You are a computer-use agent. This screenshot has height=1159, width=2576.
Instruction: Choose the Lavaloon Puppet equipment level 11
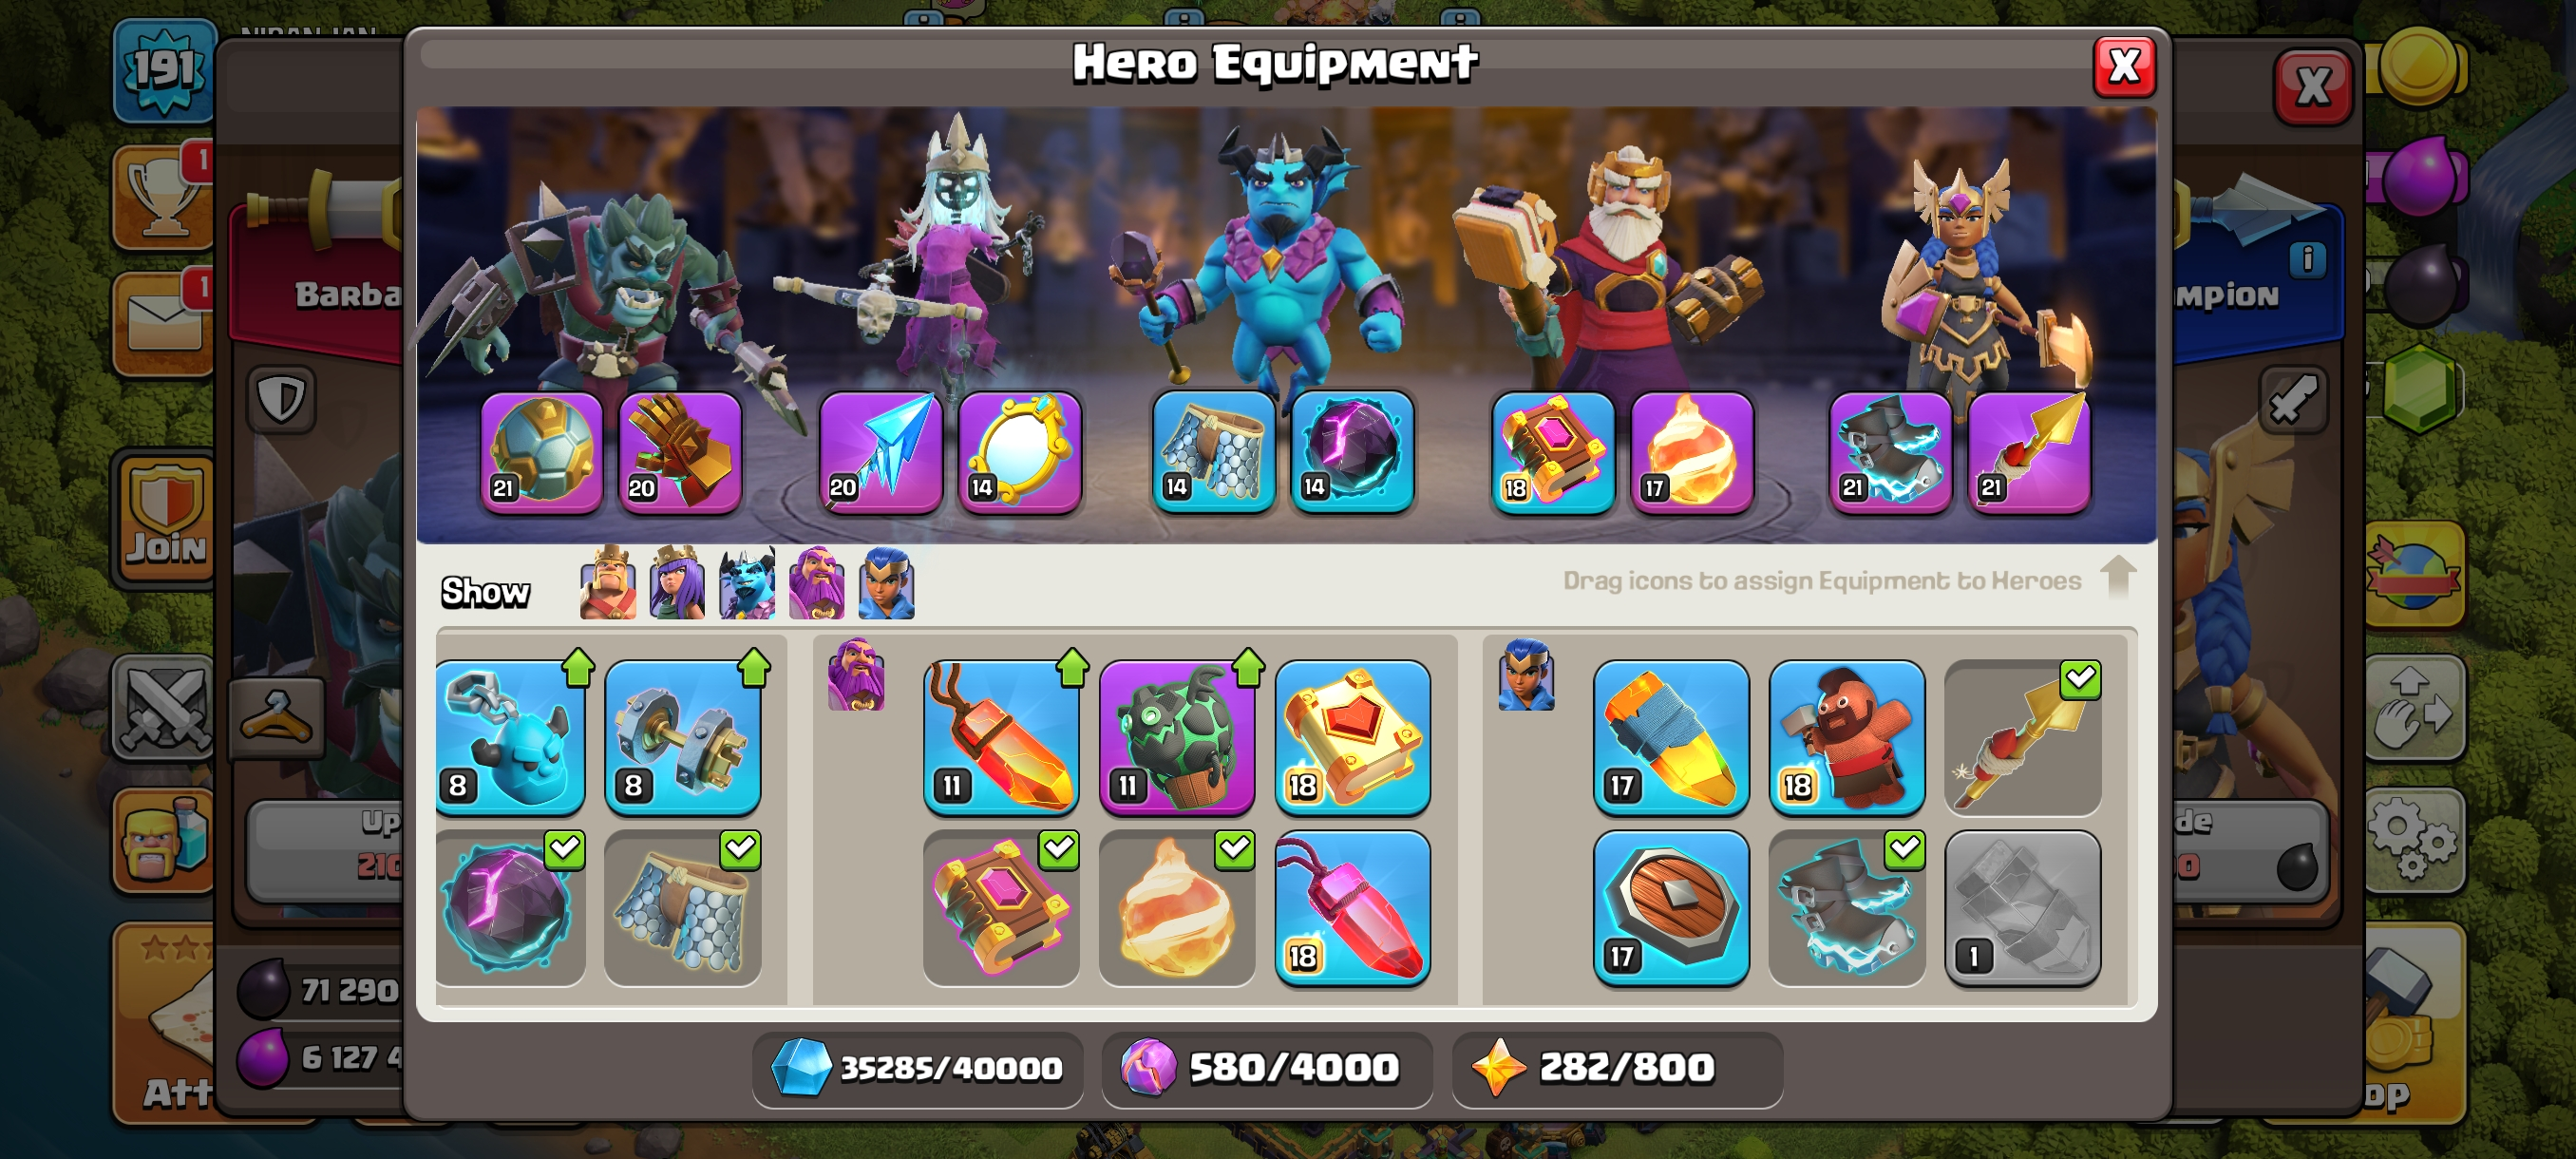[x=1177, y=737]
